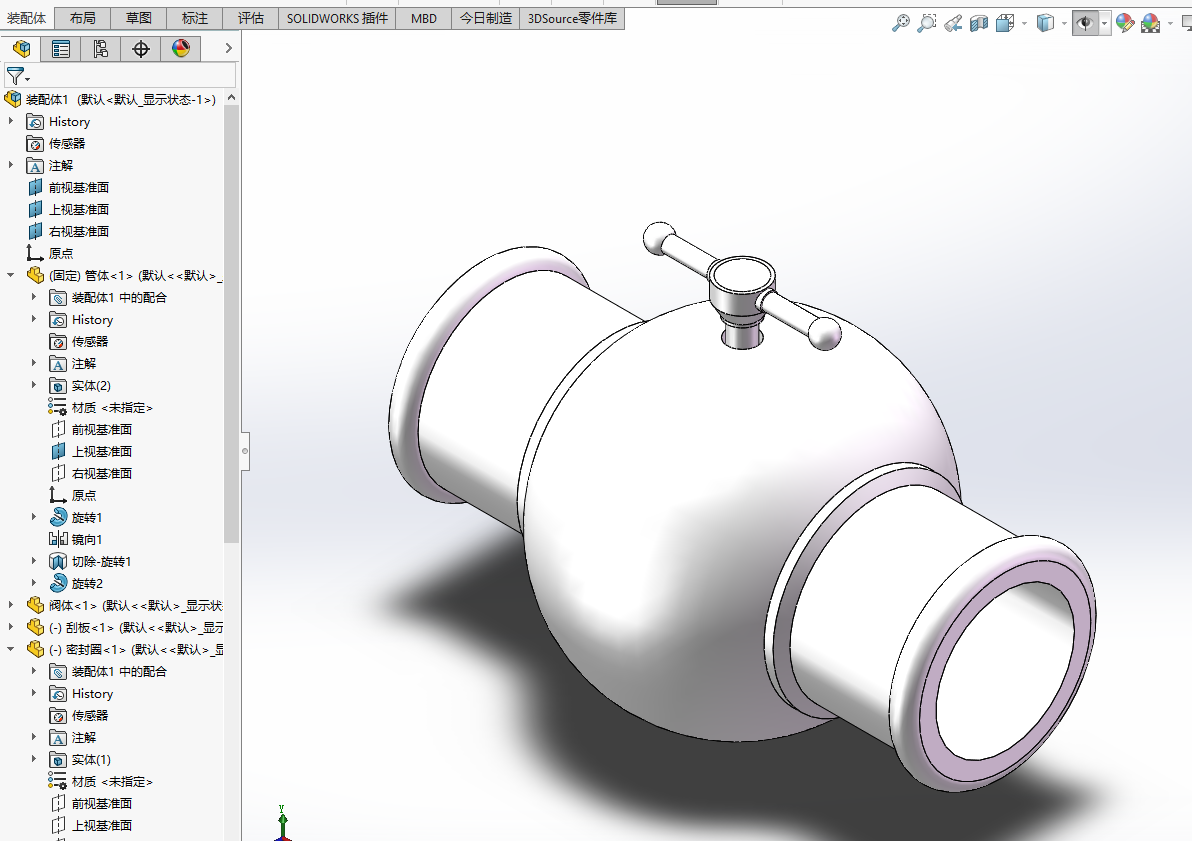1192x841 pixels.
Task: Open the View Orientation cube icon
Action: pyautogui.click(x=1005, y=24)
